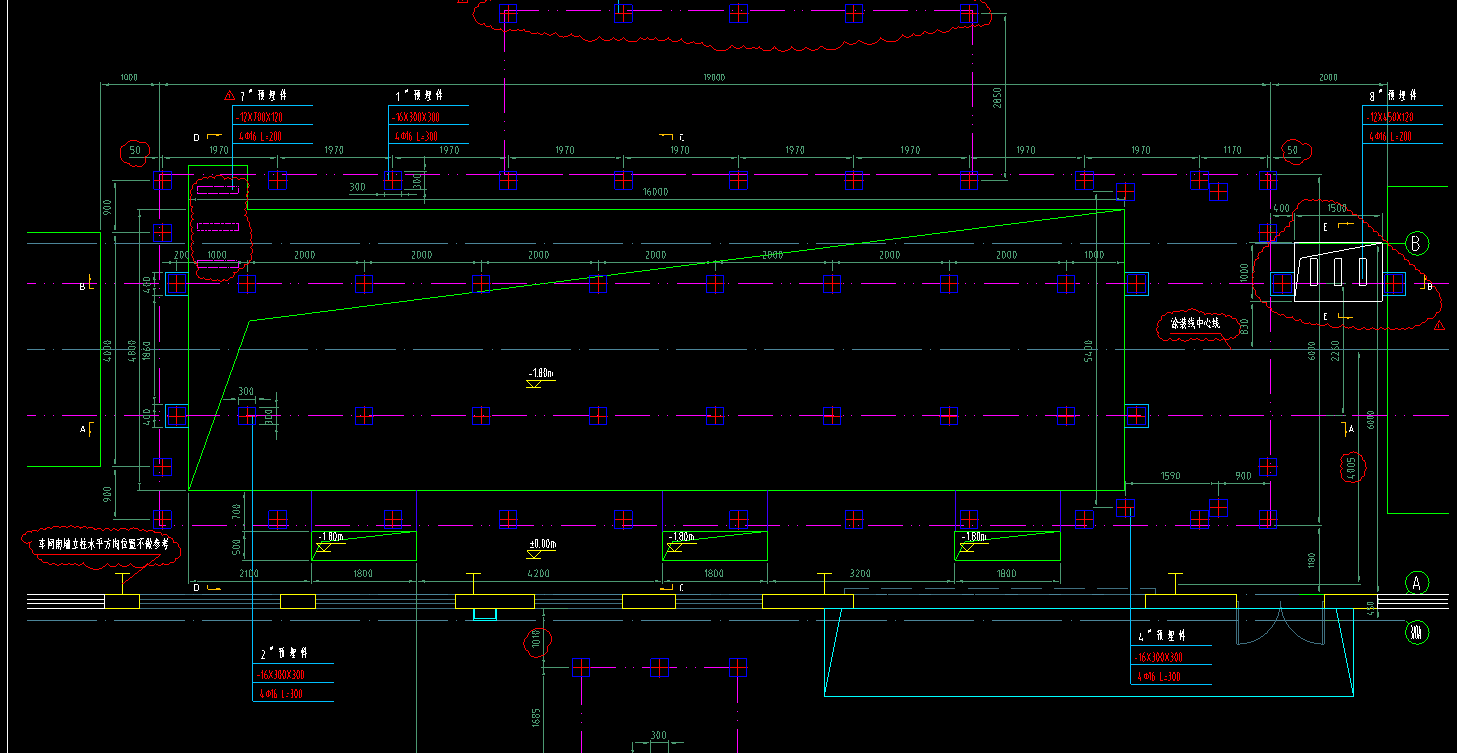Select the 8# embedded part label

pyautogui.click(x=1393, y=96)
